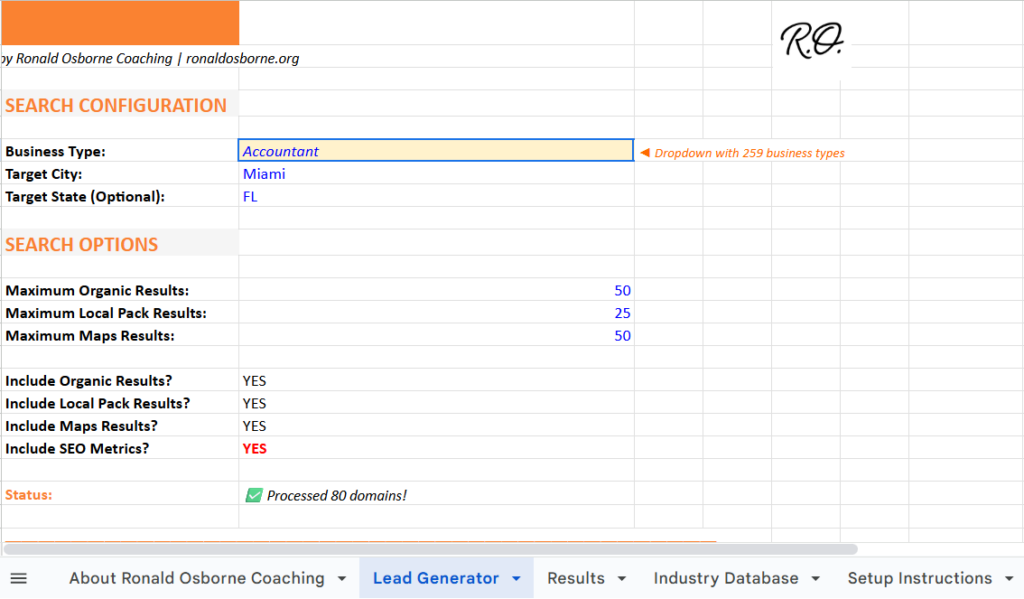1024x599 pixels.
Task: Open the all-sheets hamburger menu
Action: click(18, 578)
